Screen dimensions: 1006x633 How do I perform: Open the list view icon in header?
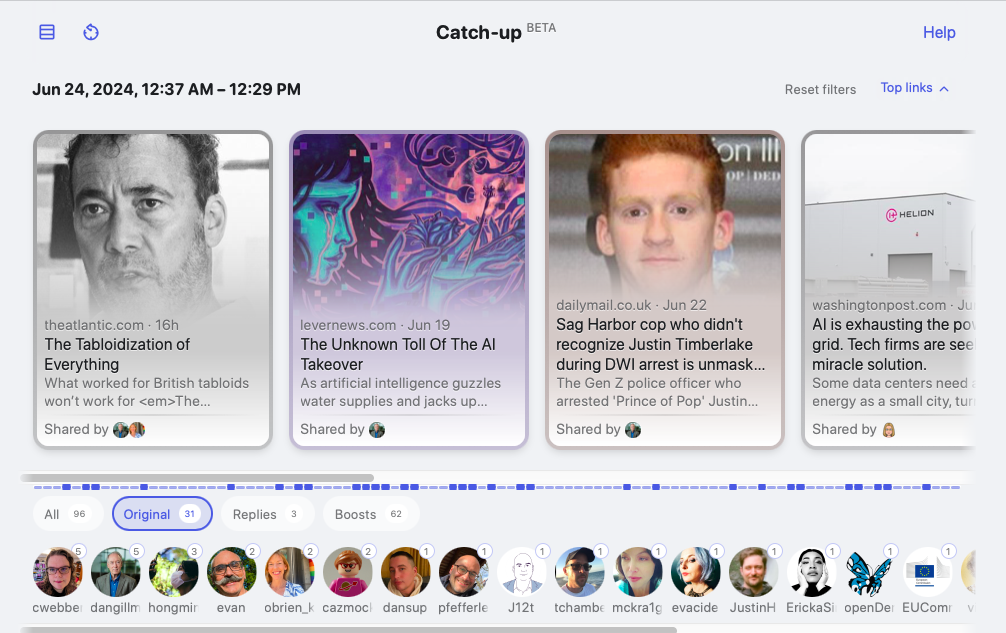point(47,32)
